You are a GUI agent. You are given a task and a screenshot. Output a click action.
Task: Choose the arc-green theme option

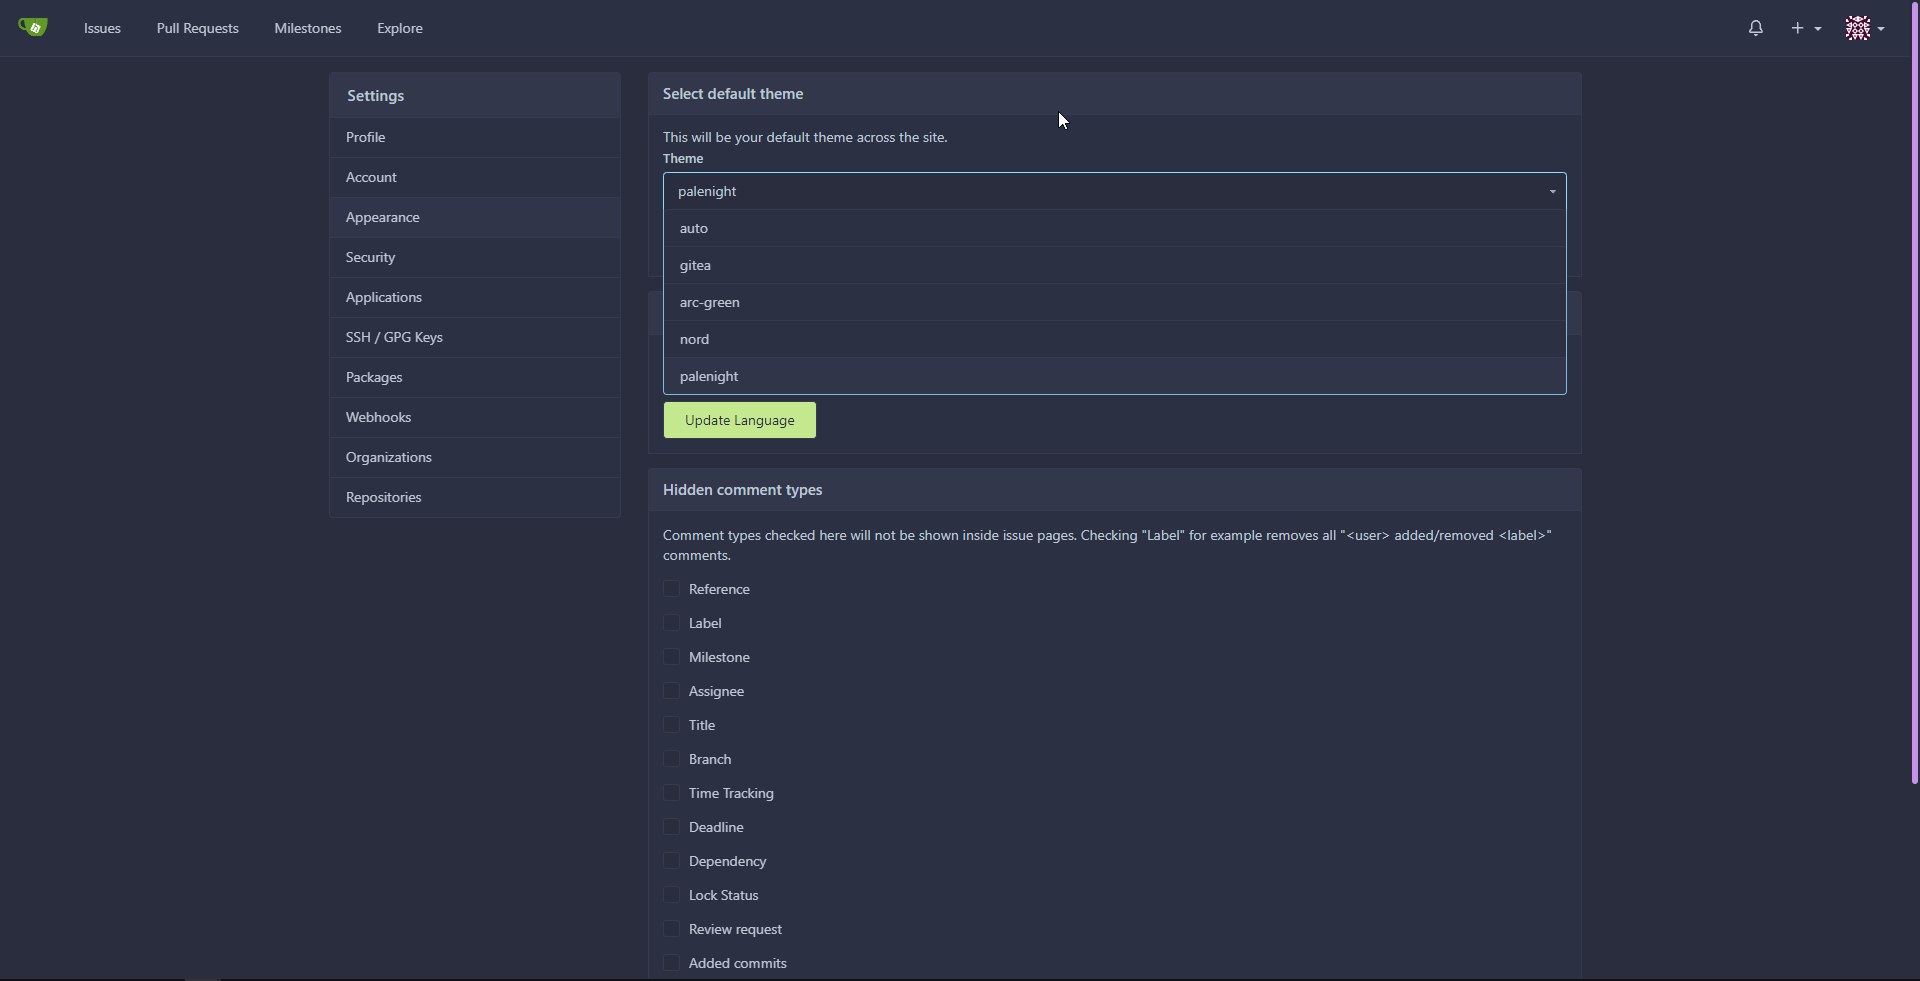coord(1114,302)
